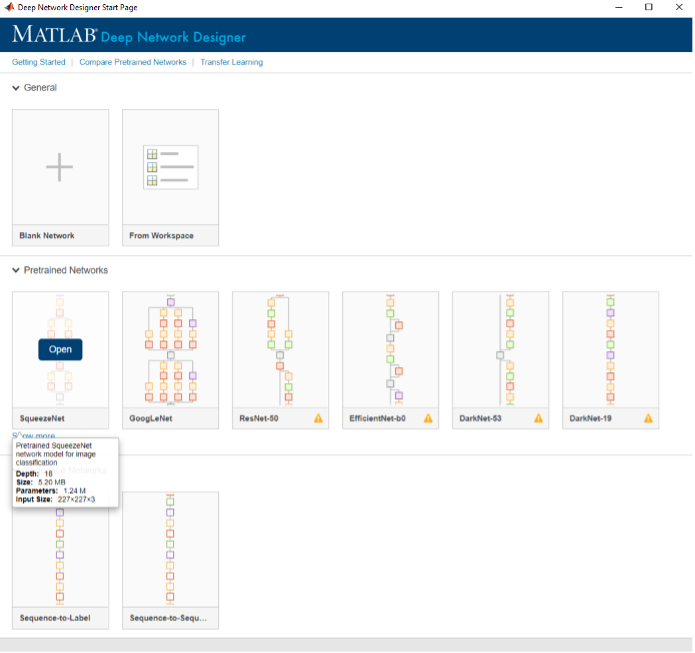Image resolution: width=695 pixels, height=653 pixels.
Task: Click the SqueezeNet label
Action: pyautogui.click(x=42, y=418)
